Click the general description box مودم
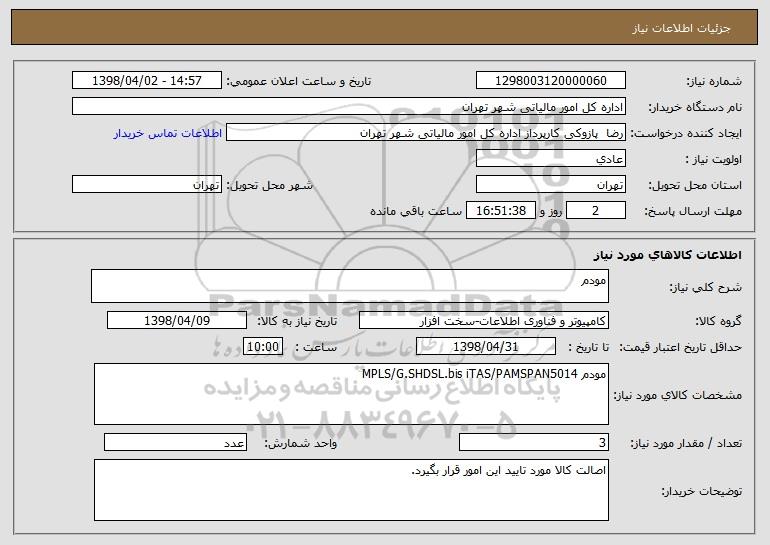Image resolution: width=770 pixels, height=545 pixels. (x=350, y=286)
